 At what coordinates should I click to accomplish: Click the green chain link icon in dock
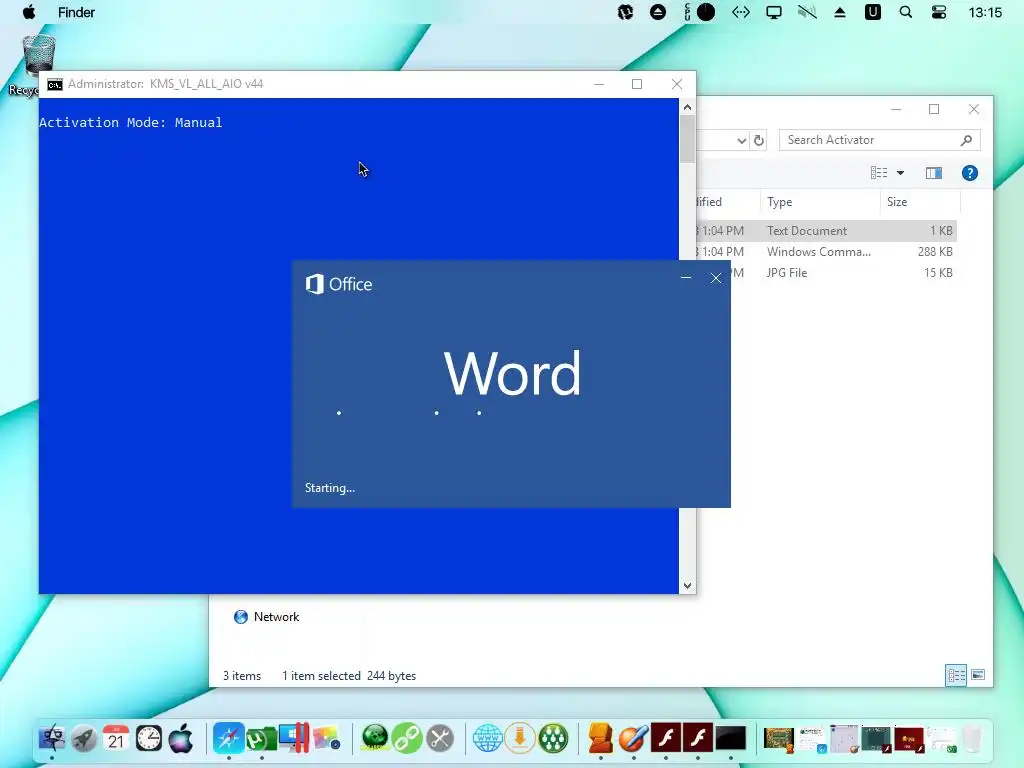pos(407,739)
